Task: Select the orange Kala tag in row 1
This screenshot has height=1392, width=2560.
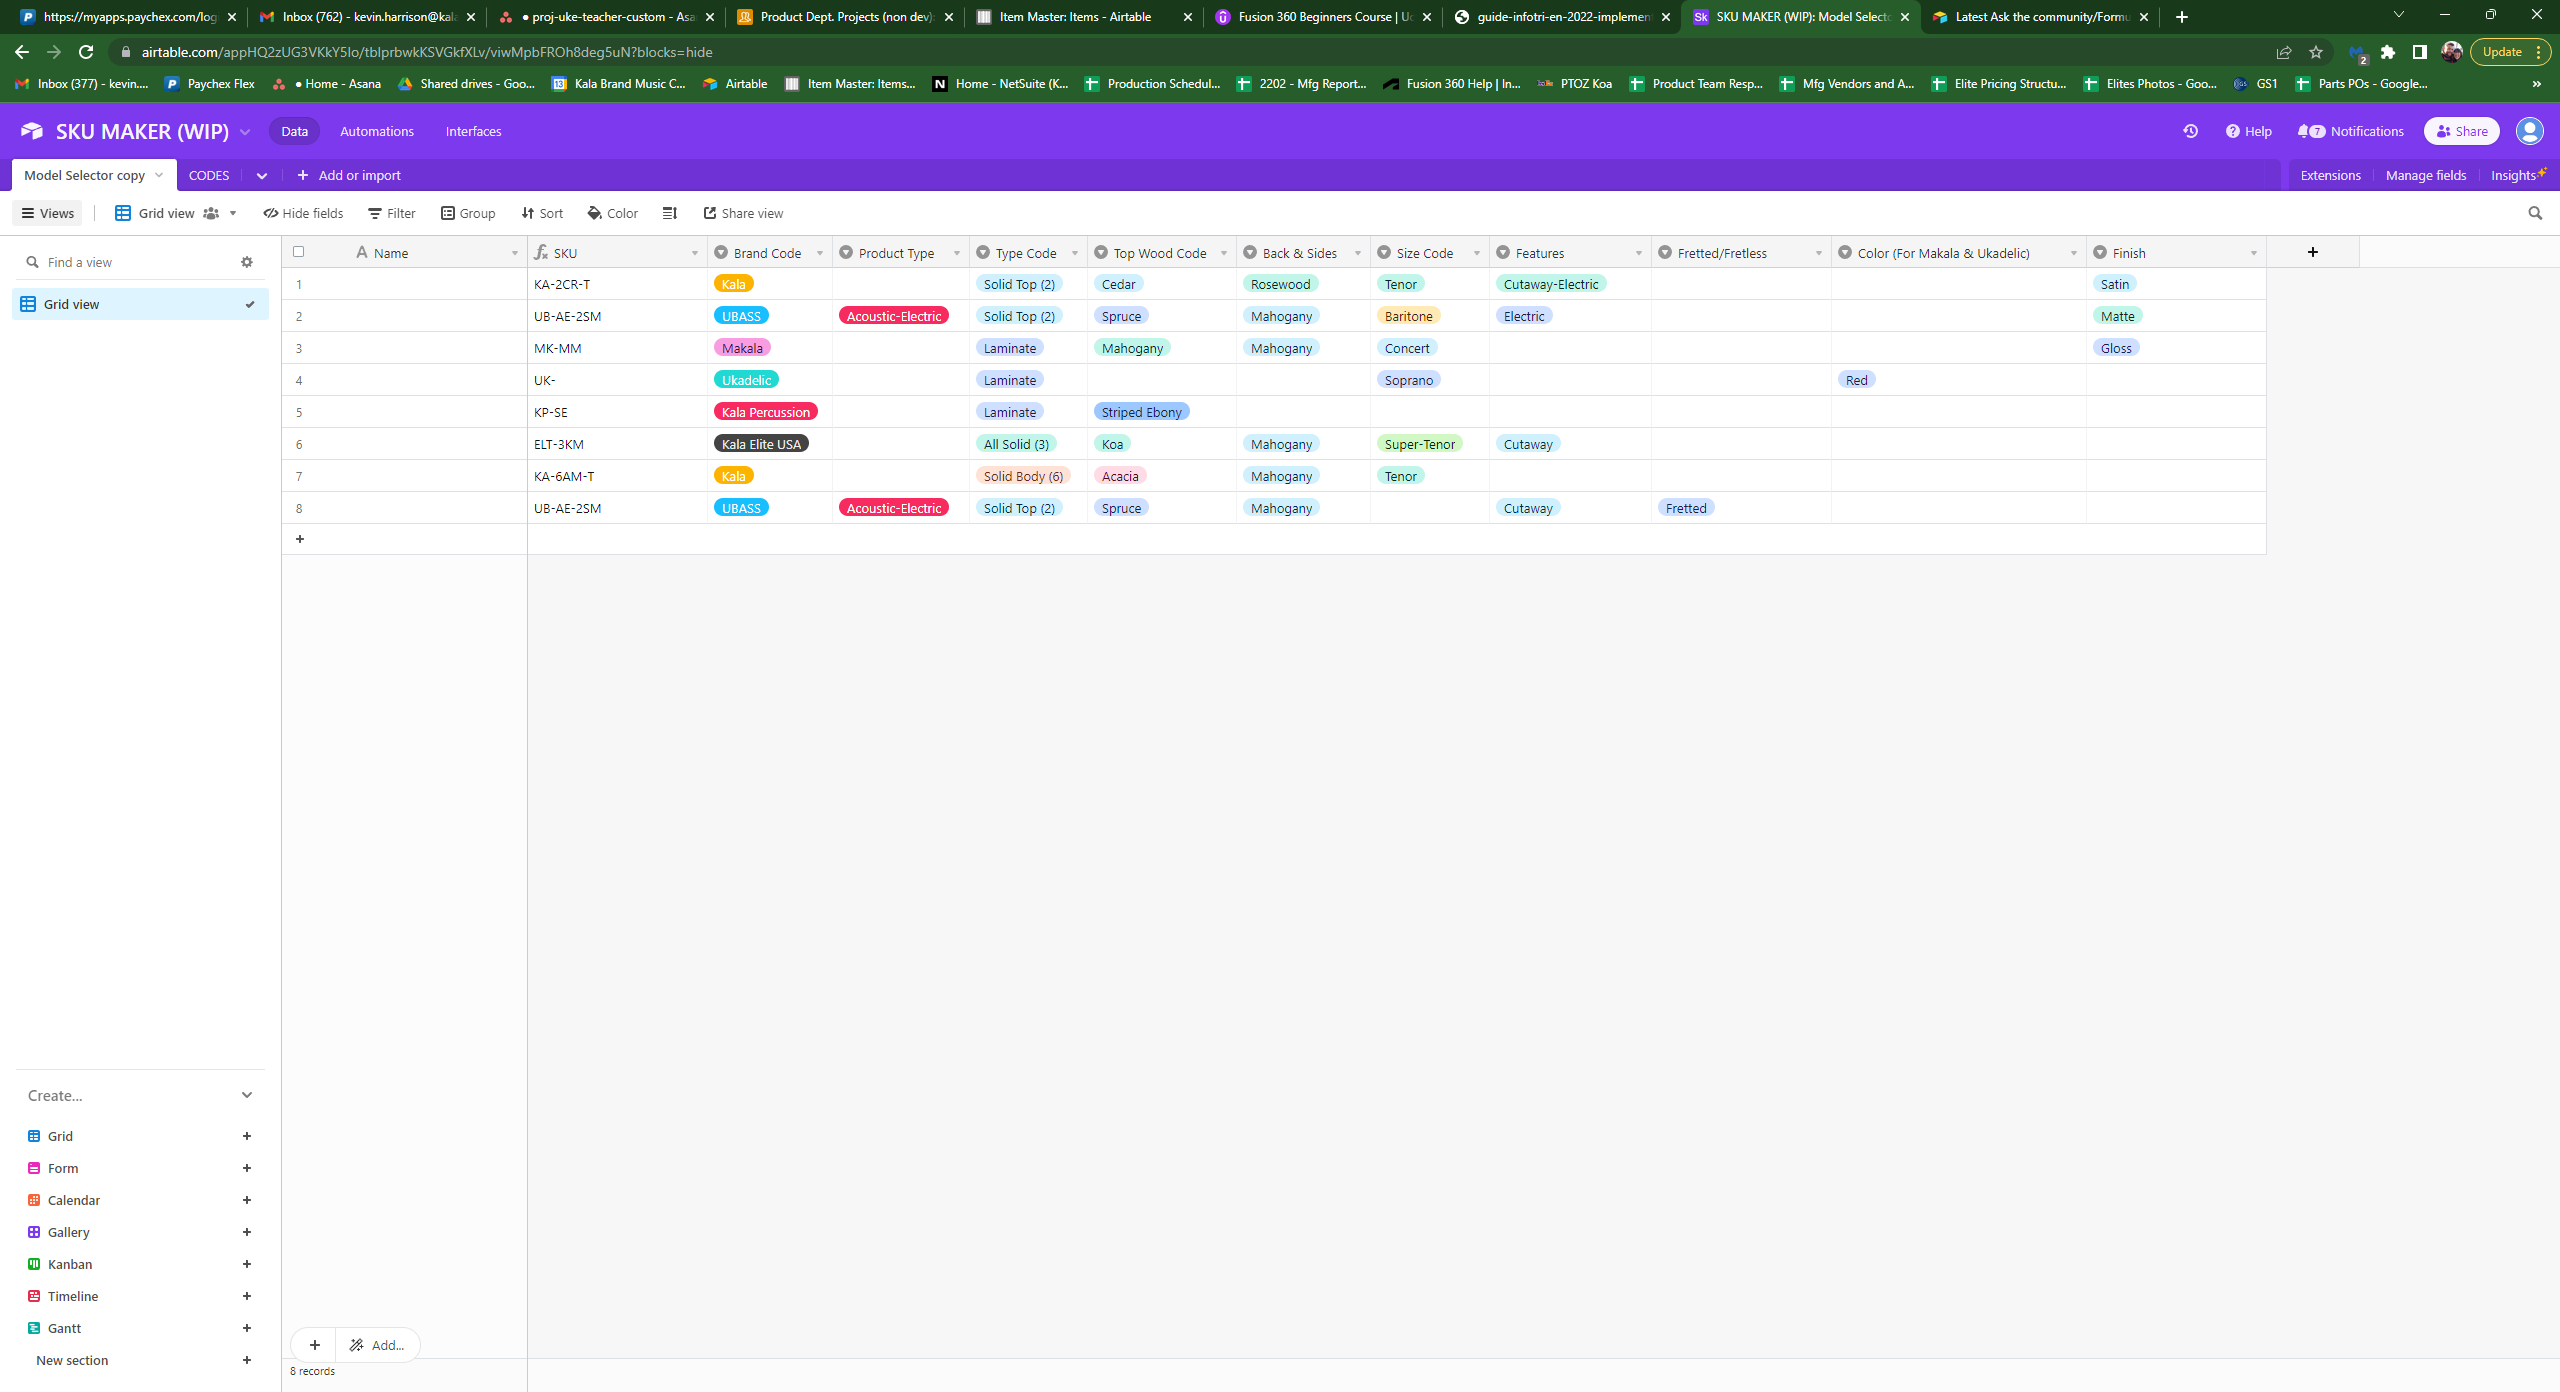Action: 733,284
